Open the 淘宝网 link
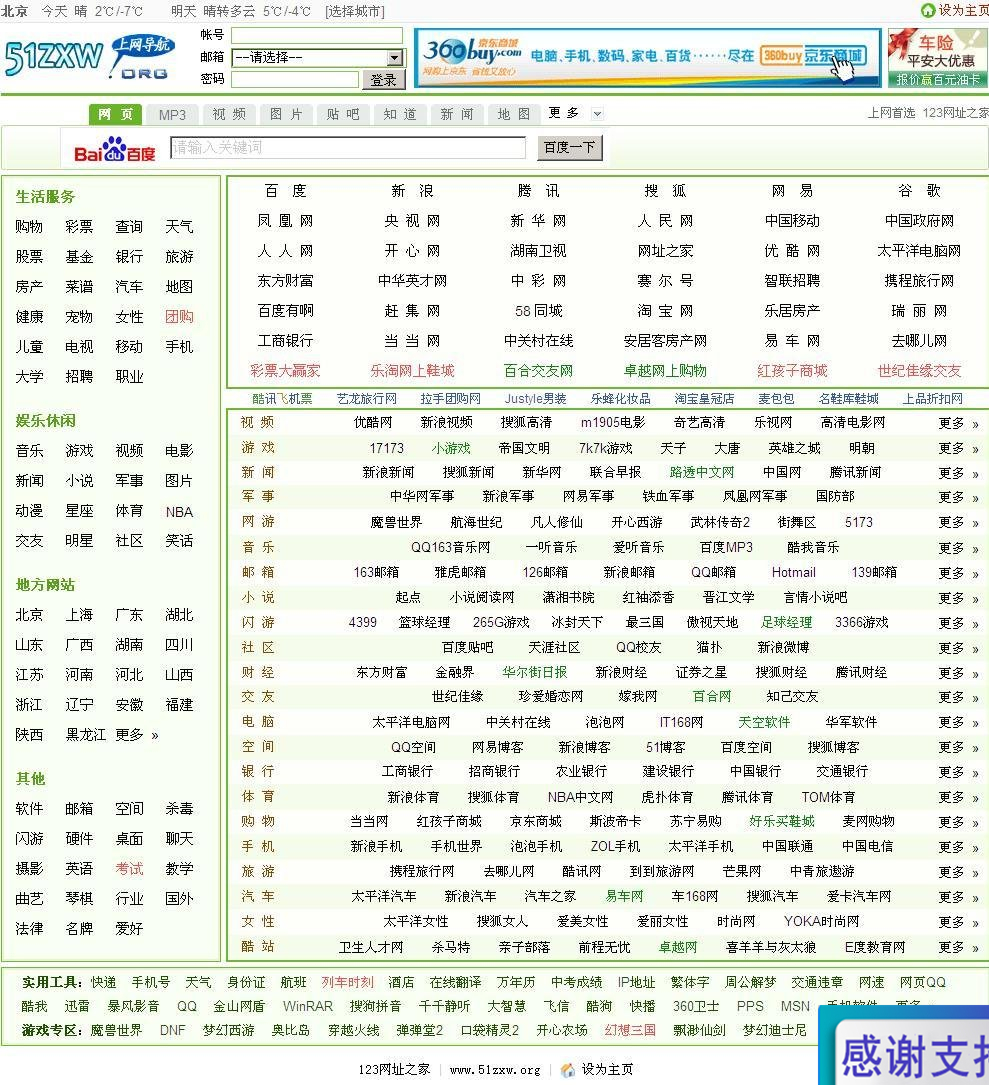Screen dimensions: 989x1085 [x=665, y=311]
